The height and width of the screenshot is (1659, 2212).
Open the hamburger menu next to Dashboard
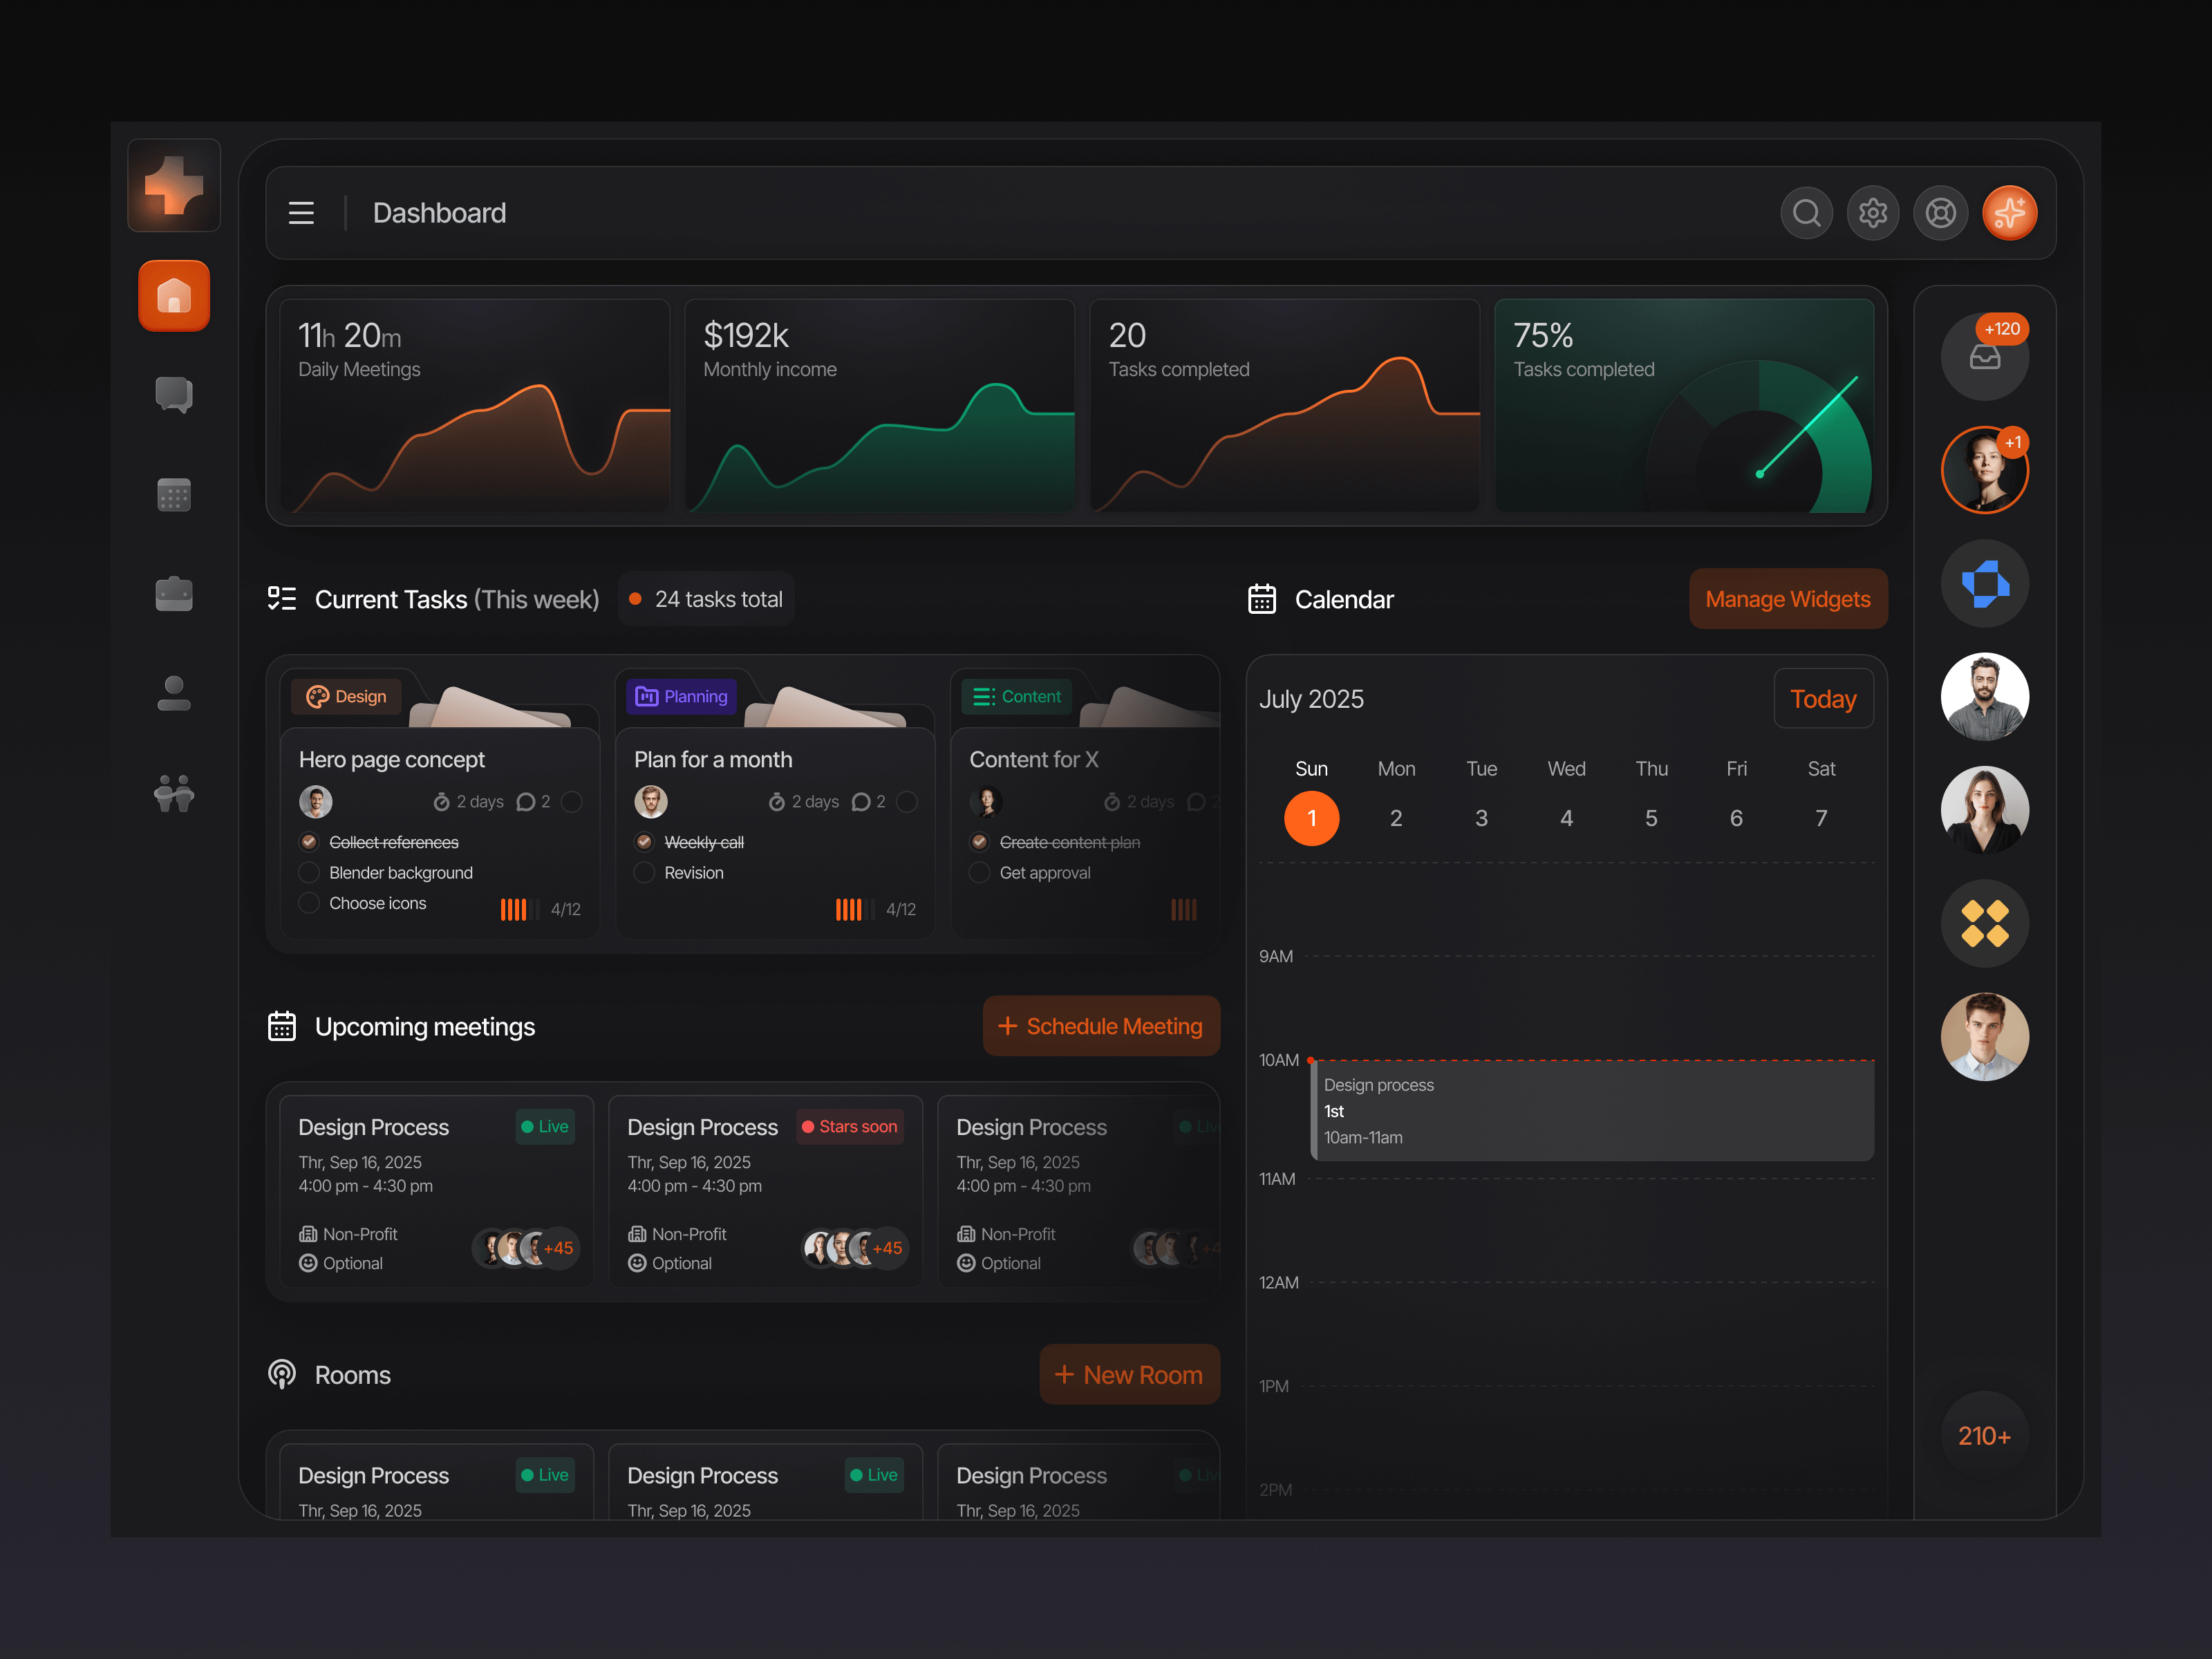click(301, 212)
